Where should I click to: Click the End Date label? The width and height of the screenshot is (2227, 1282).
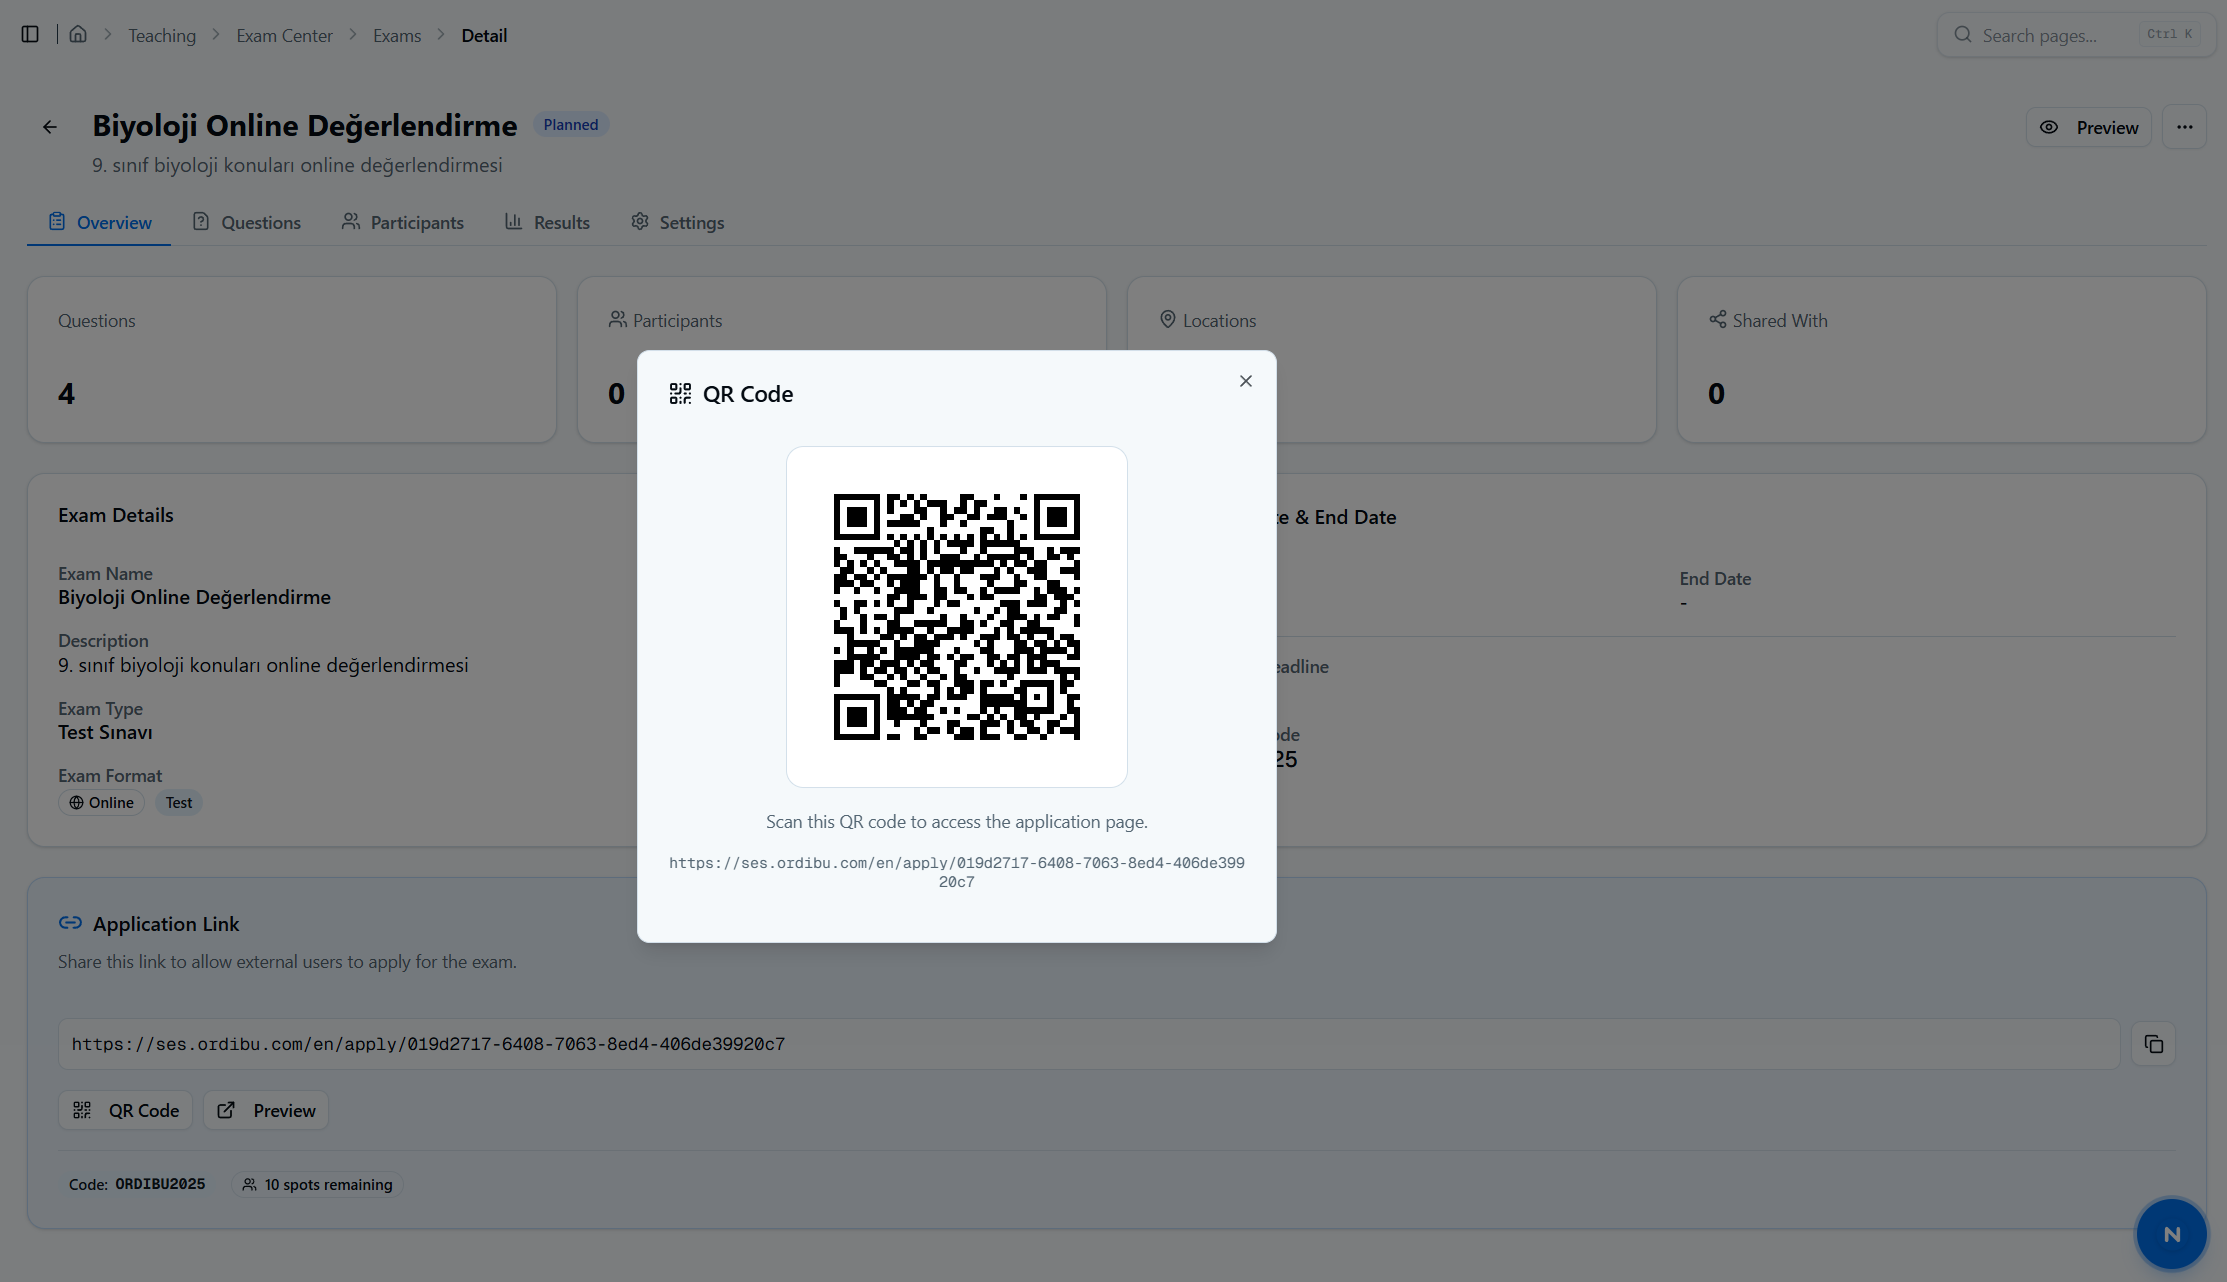coord(1715,579)
